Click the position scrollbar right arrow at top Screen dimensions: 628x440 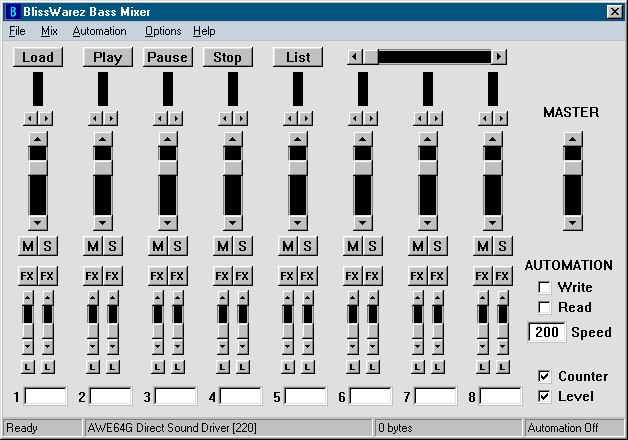pyautogui.click(x=499, y=57)
